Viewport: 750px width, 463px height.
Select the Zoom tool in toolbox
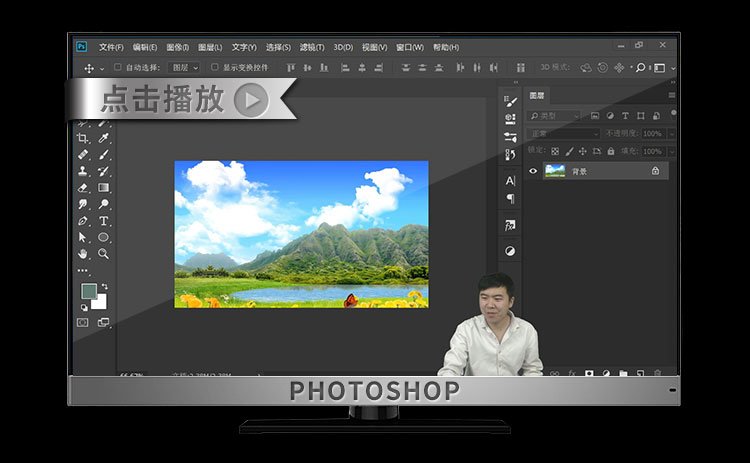pos(103,254)
